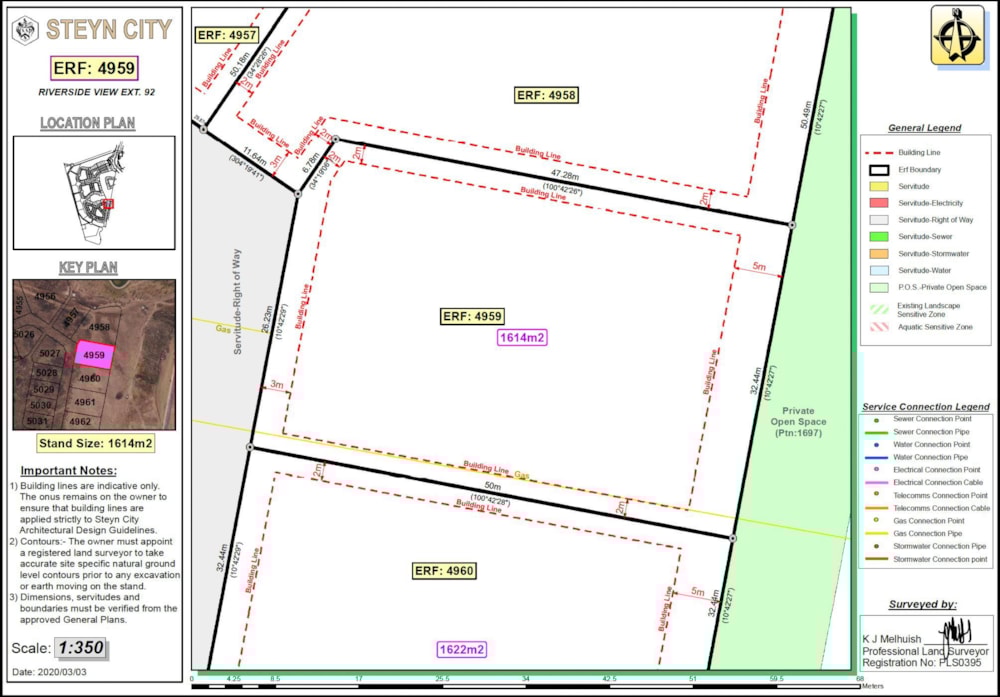Select the compass rose icon

coord(957,37)
